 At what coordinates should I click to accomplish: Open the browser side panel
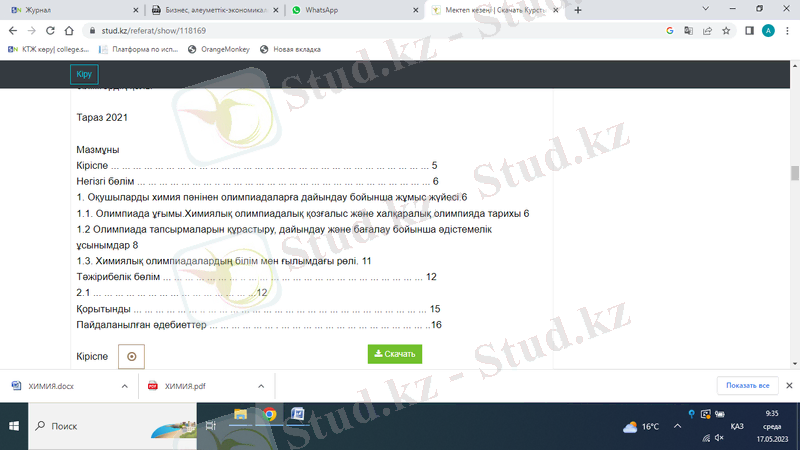click(x=749, y=31)
